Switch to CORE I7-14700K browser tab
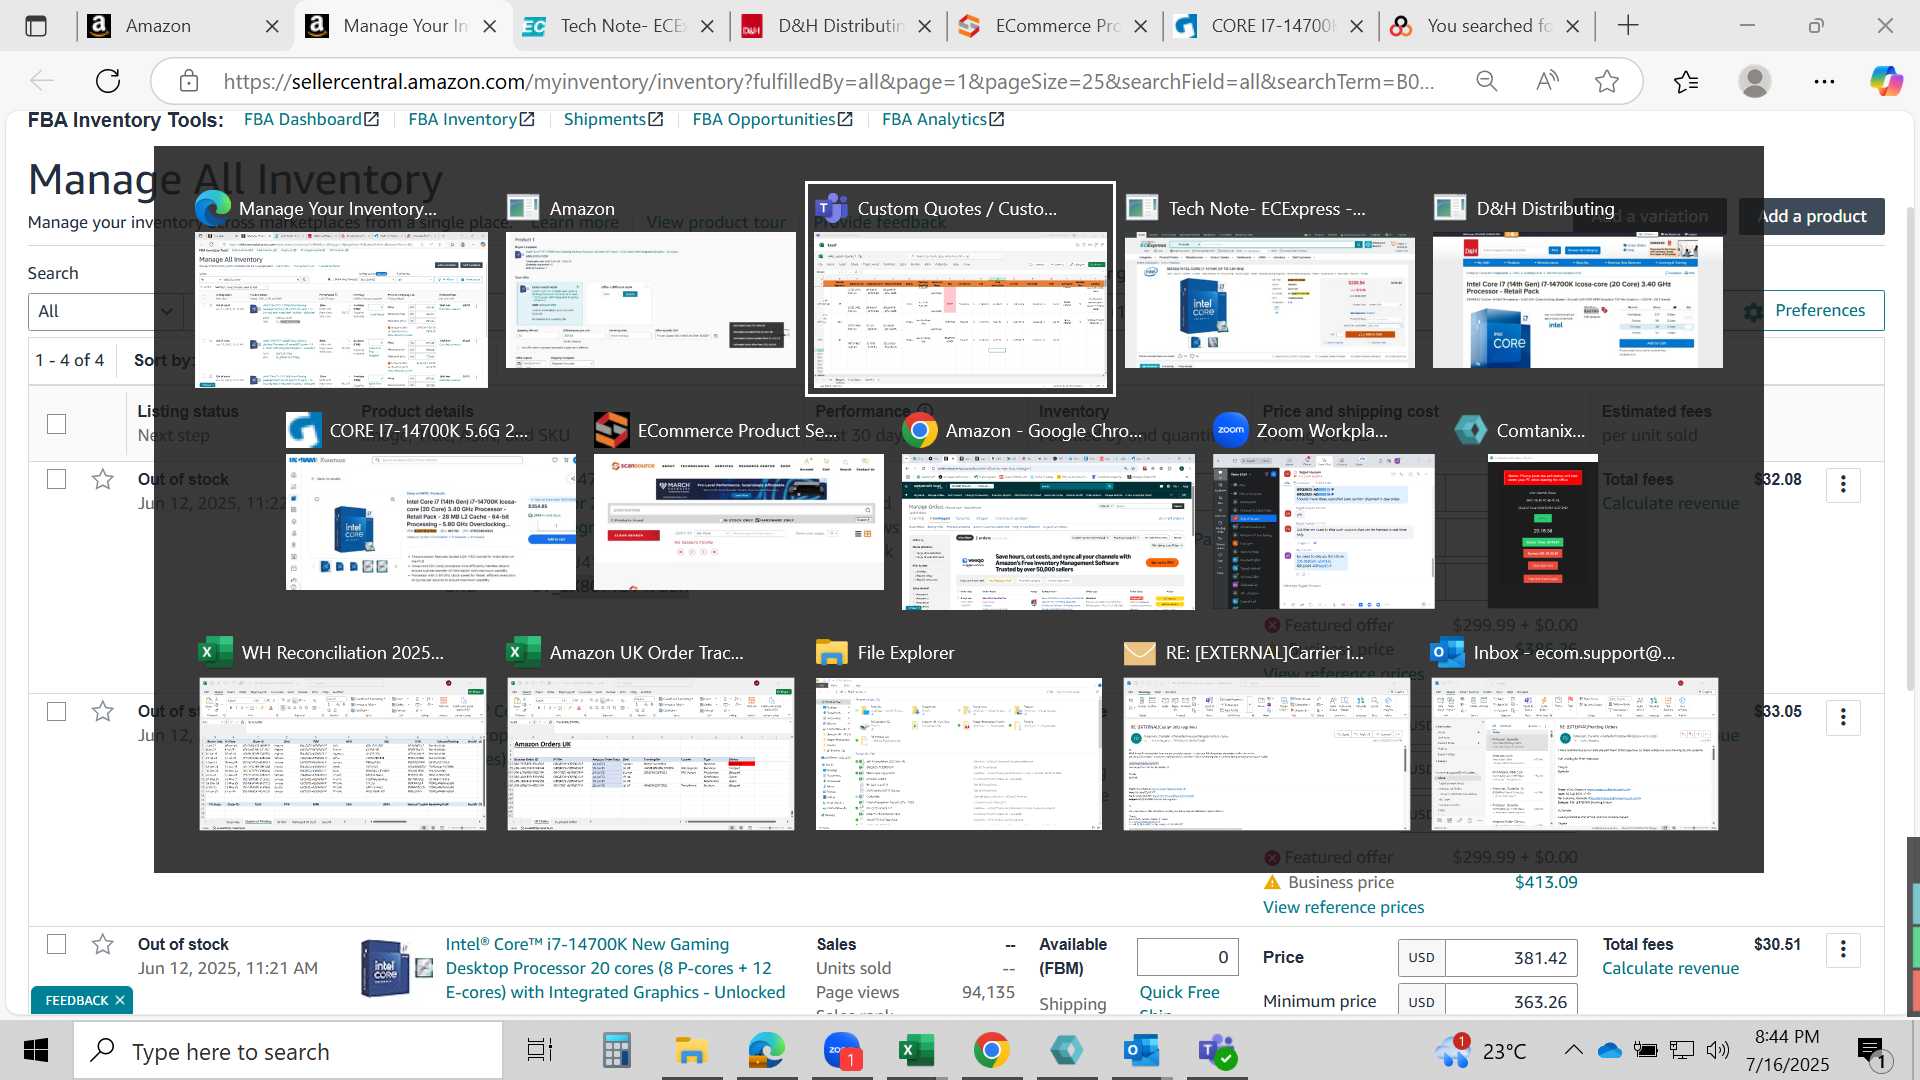This screenshot has height=1080, width=1920. pyautogui.click(x=1271, y=26)
